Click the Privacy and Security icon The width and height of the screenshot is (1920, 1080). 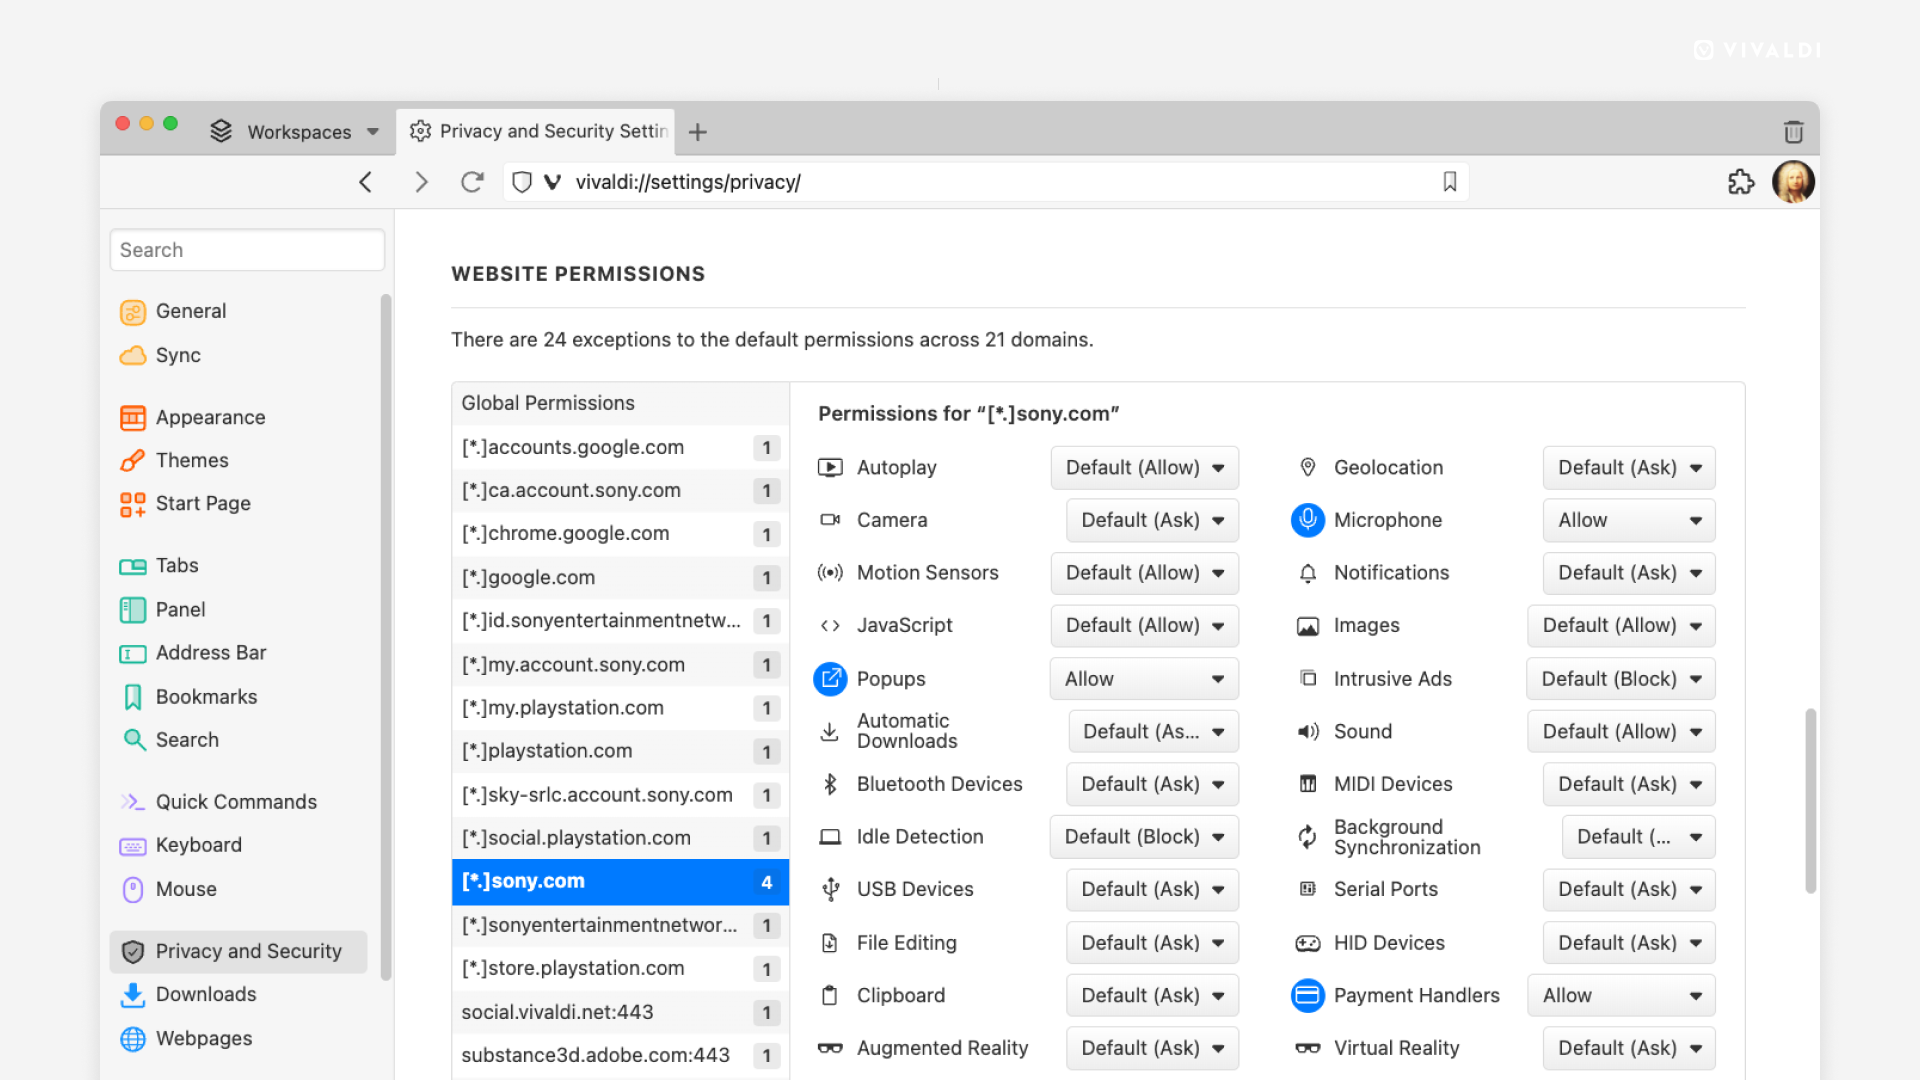pyautogui.click(x=132, y=951)
